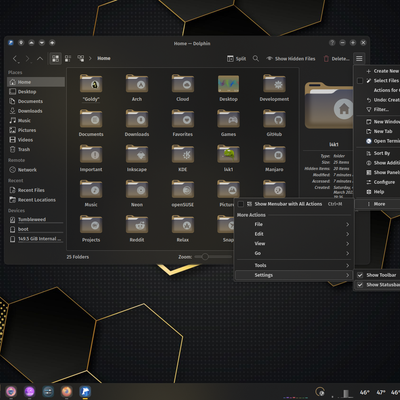Open the Important folder

coord(91,158)
